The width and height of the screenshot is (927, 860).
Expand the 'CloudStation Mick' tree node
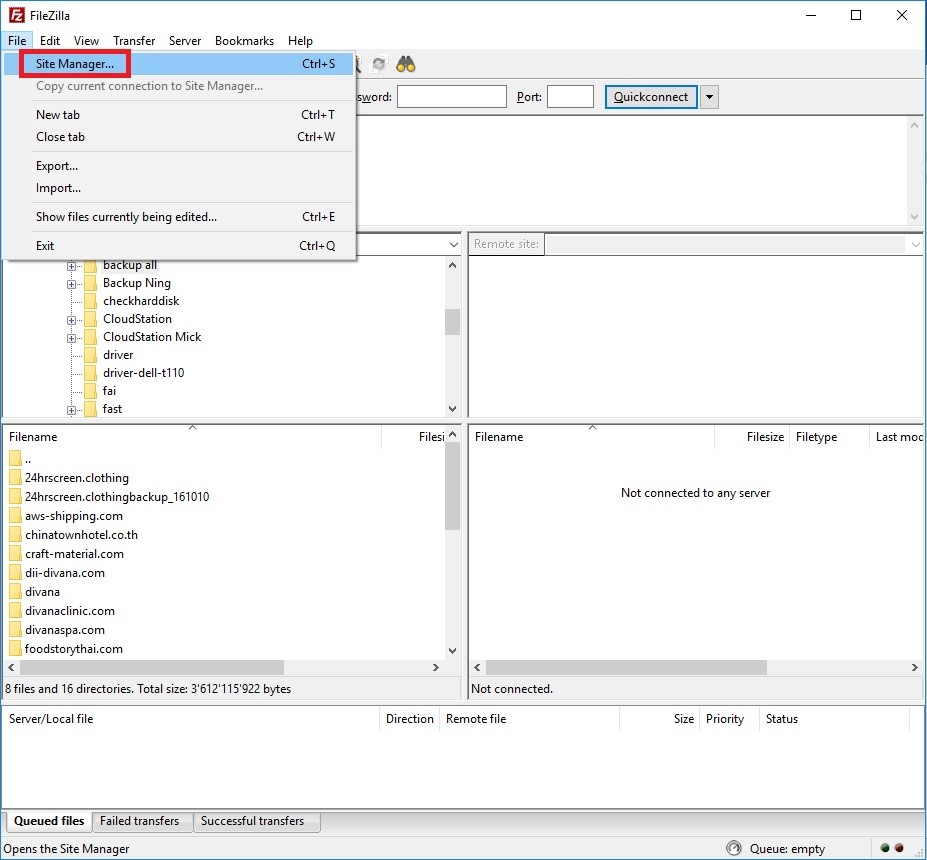coord(72,339)
